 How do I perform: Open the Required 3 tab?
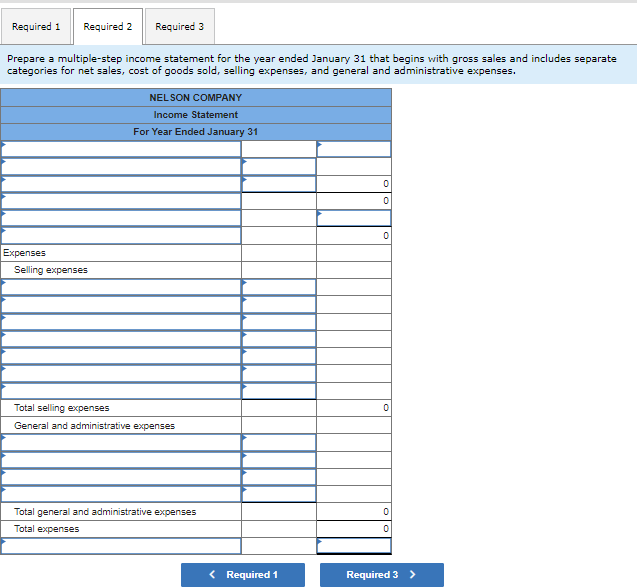[180, 26]
